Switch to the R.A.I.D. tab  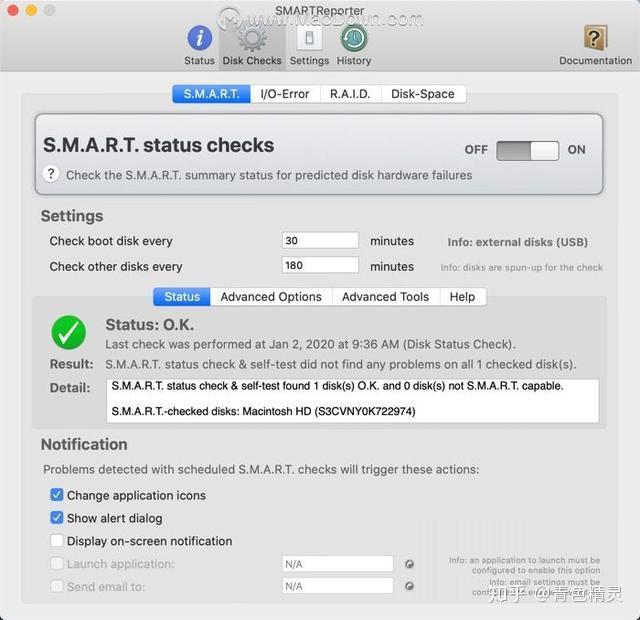click(350, 94)
